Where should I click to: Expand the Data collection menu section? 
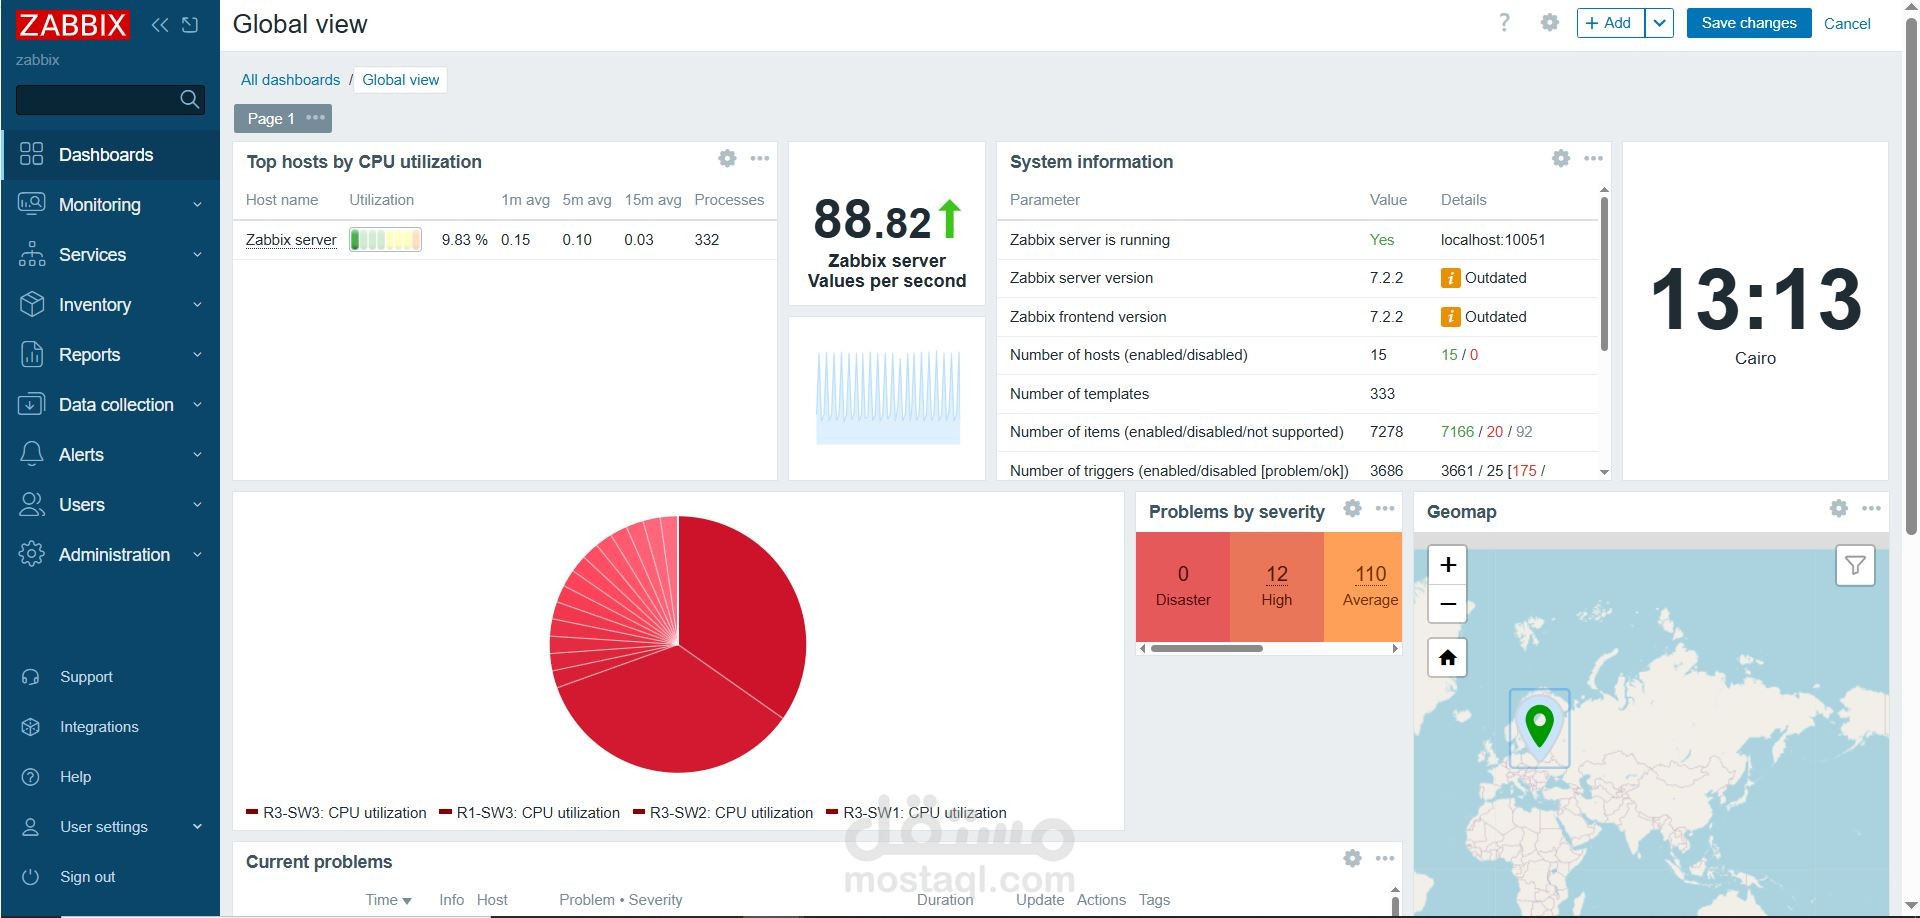(110, 405)
